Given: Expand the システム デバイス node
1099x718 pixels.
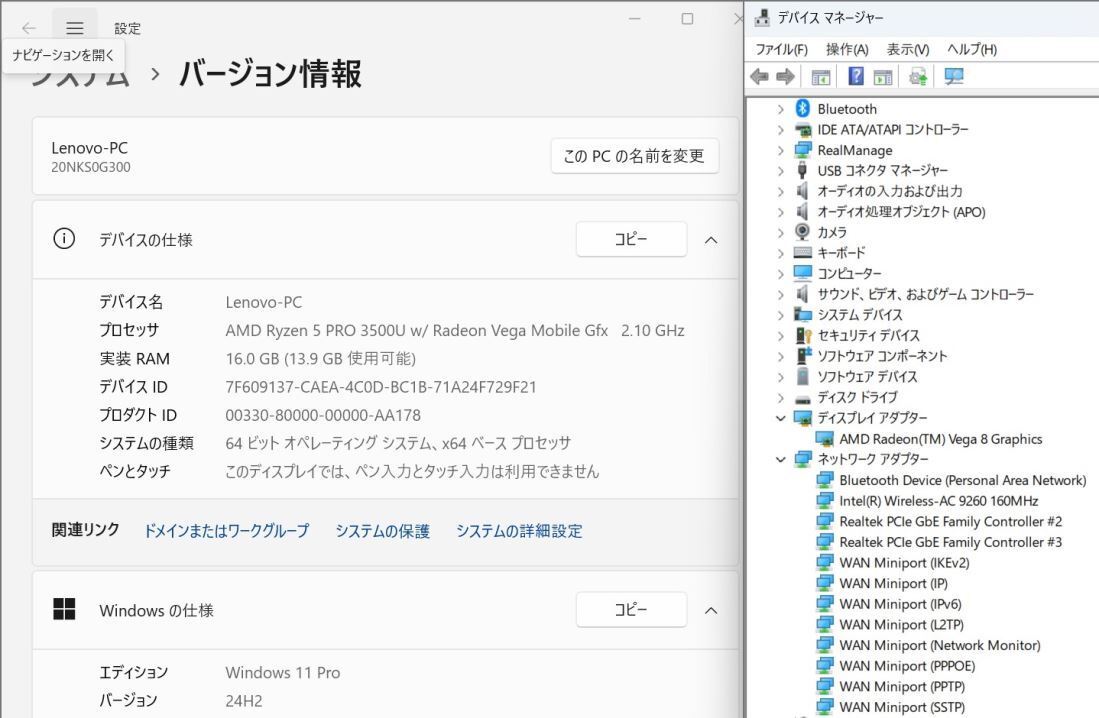Looking at the screenshot, I should (x=780, y=315).
